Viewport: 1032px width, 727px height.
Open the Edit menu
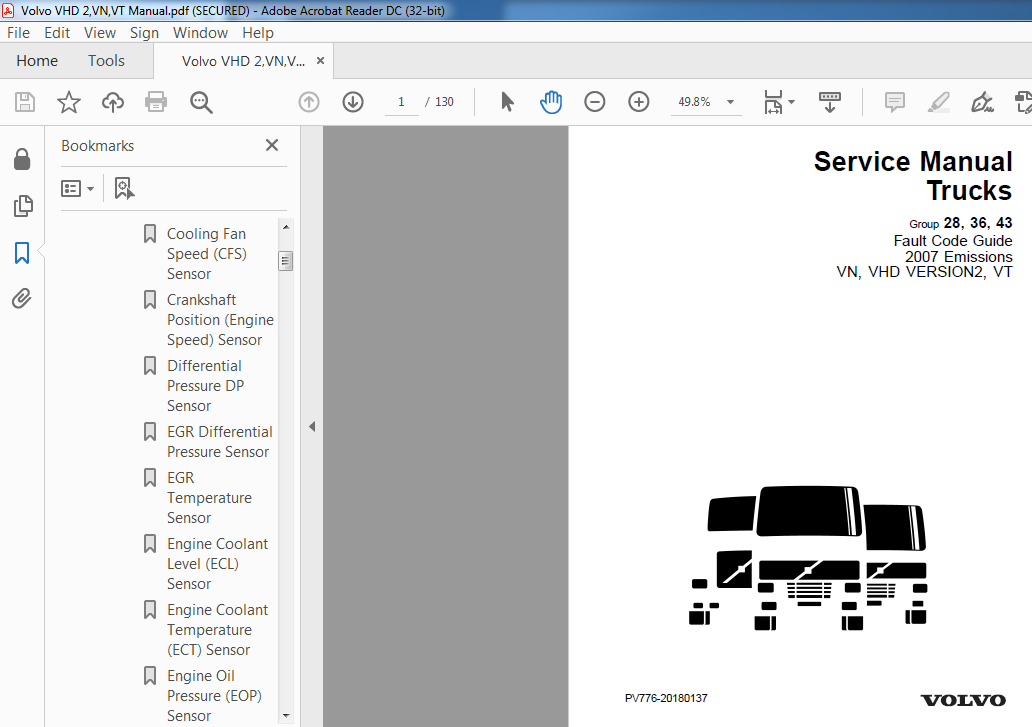pos(57,32)
